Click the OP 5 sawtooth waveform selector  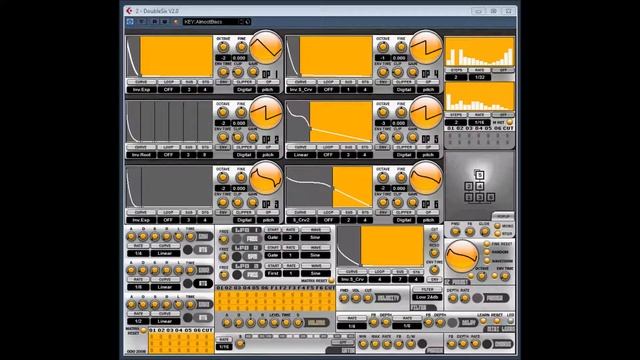[426, 113]
